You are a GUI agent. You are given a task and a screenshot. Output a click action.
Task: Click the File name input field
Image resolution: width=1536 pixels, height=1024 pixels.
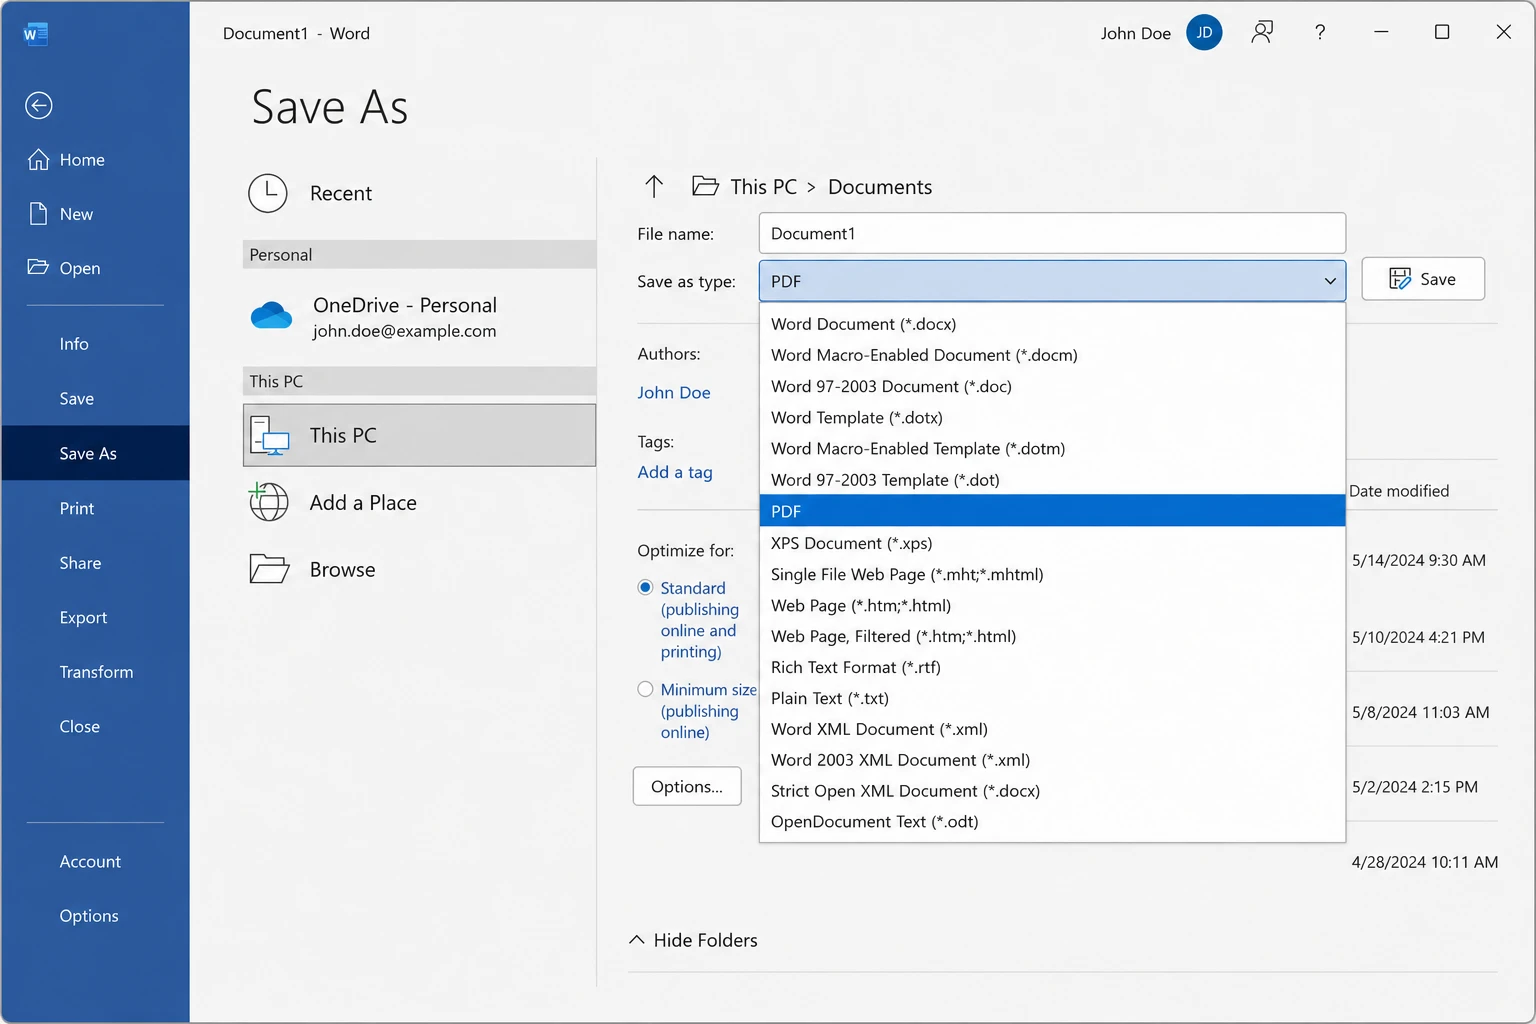tap(1052, 233)
